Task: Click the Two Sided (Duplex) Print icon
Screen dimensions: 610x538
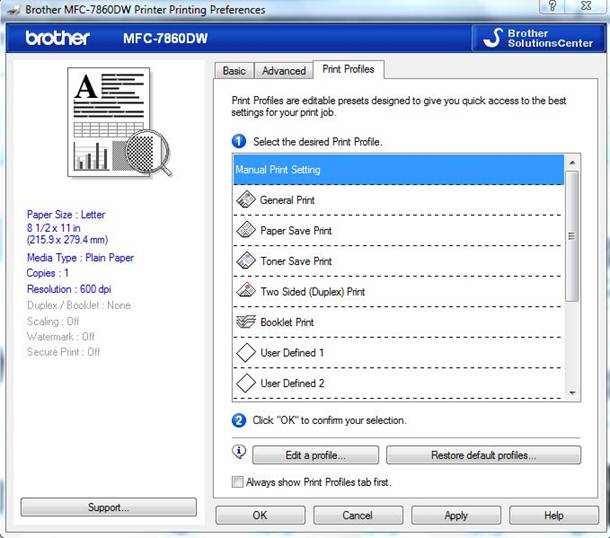Action: [x=246, y=291]
